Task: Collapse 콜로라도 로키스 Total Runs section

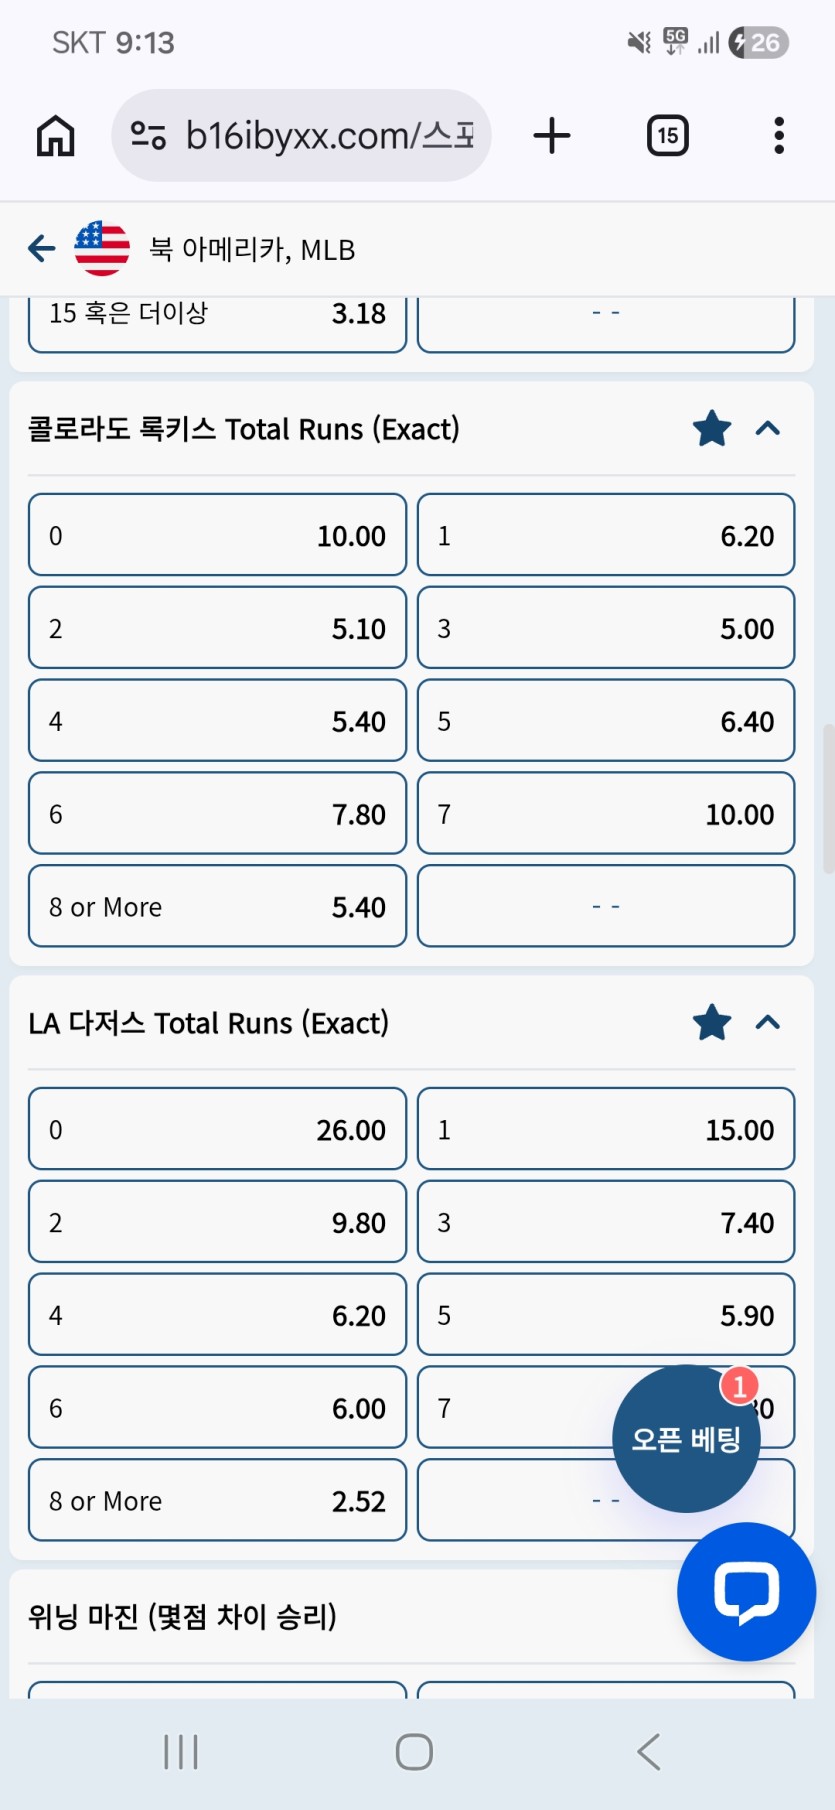Action: click(768, 429)
